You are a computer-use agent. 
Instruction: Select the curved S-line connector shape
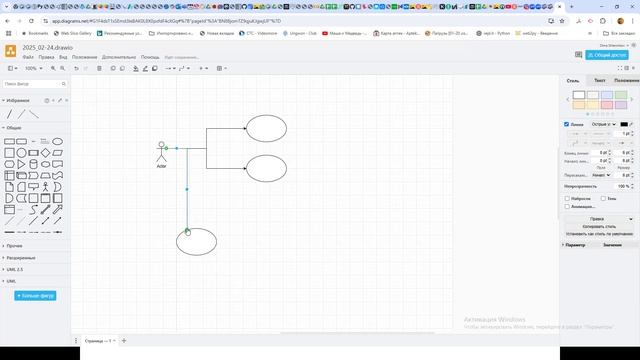[33, 209]
